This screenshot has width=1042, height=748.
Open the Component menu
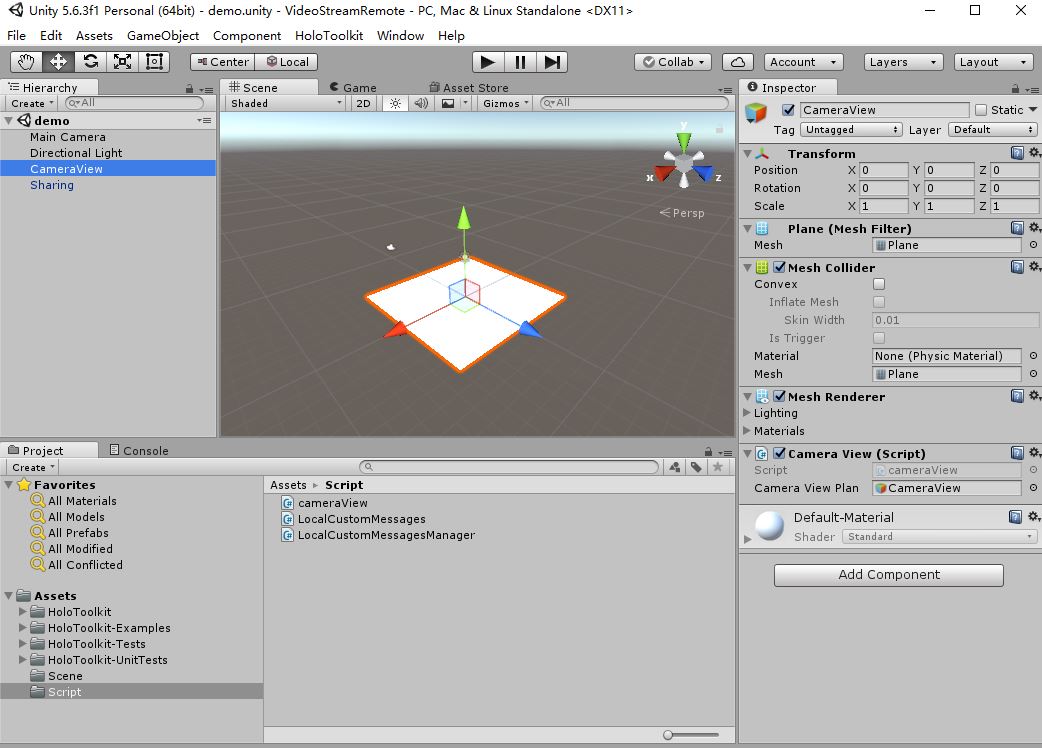[x=247, y=36]
